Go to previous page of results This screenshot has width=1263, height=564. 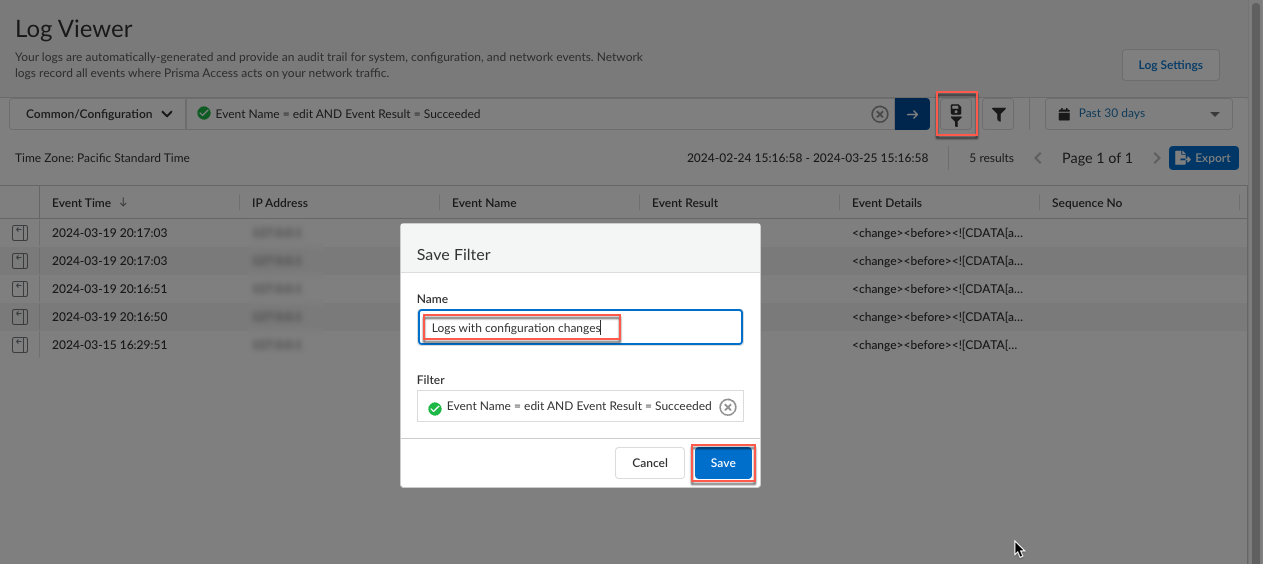pos(1038,158)
